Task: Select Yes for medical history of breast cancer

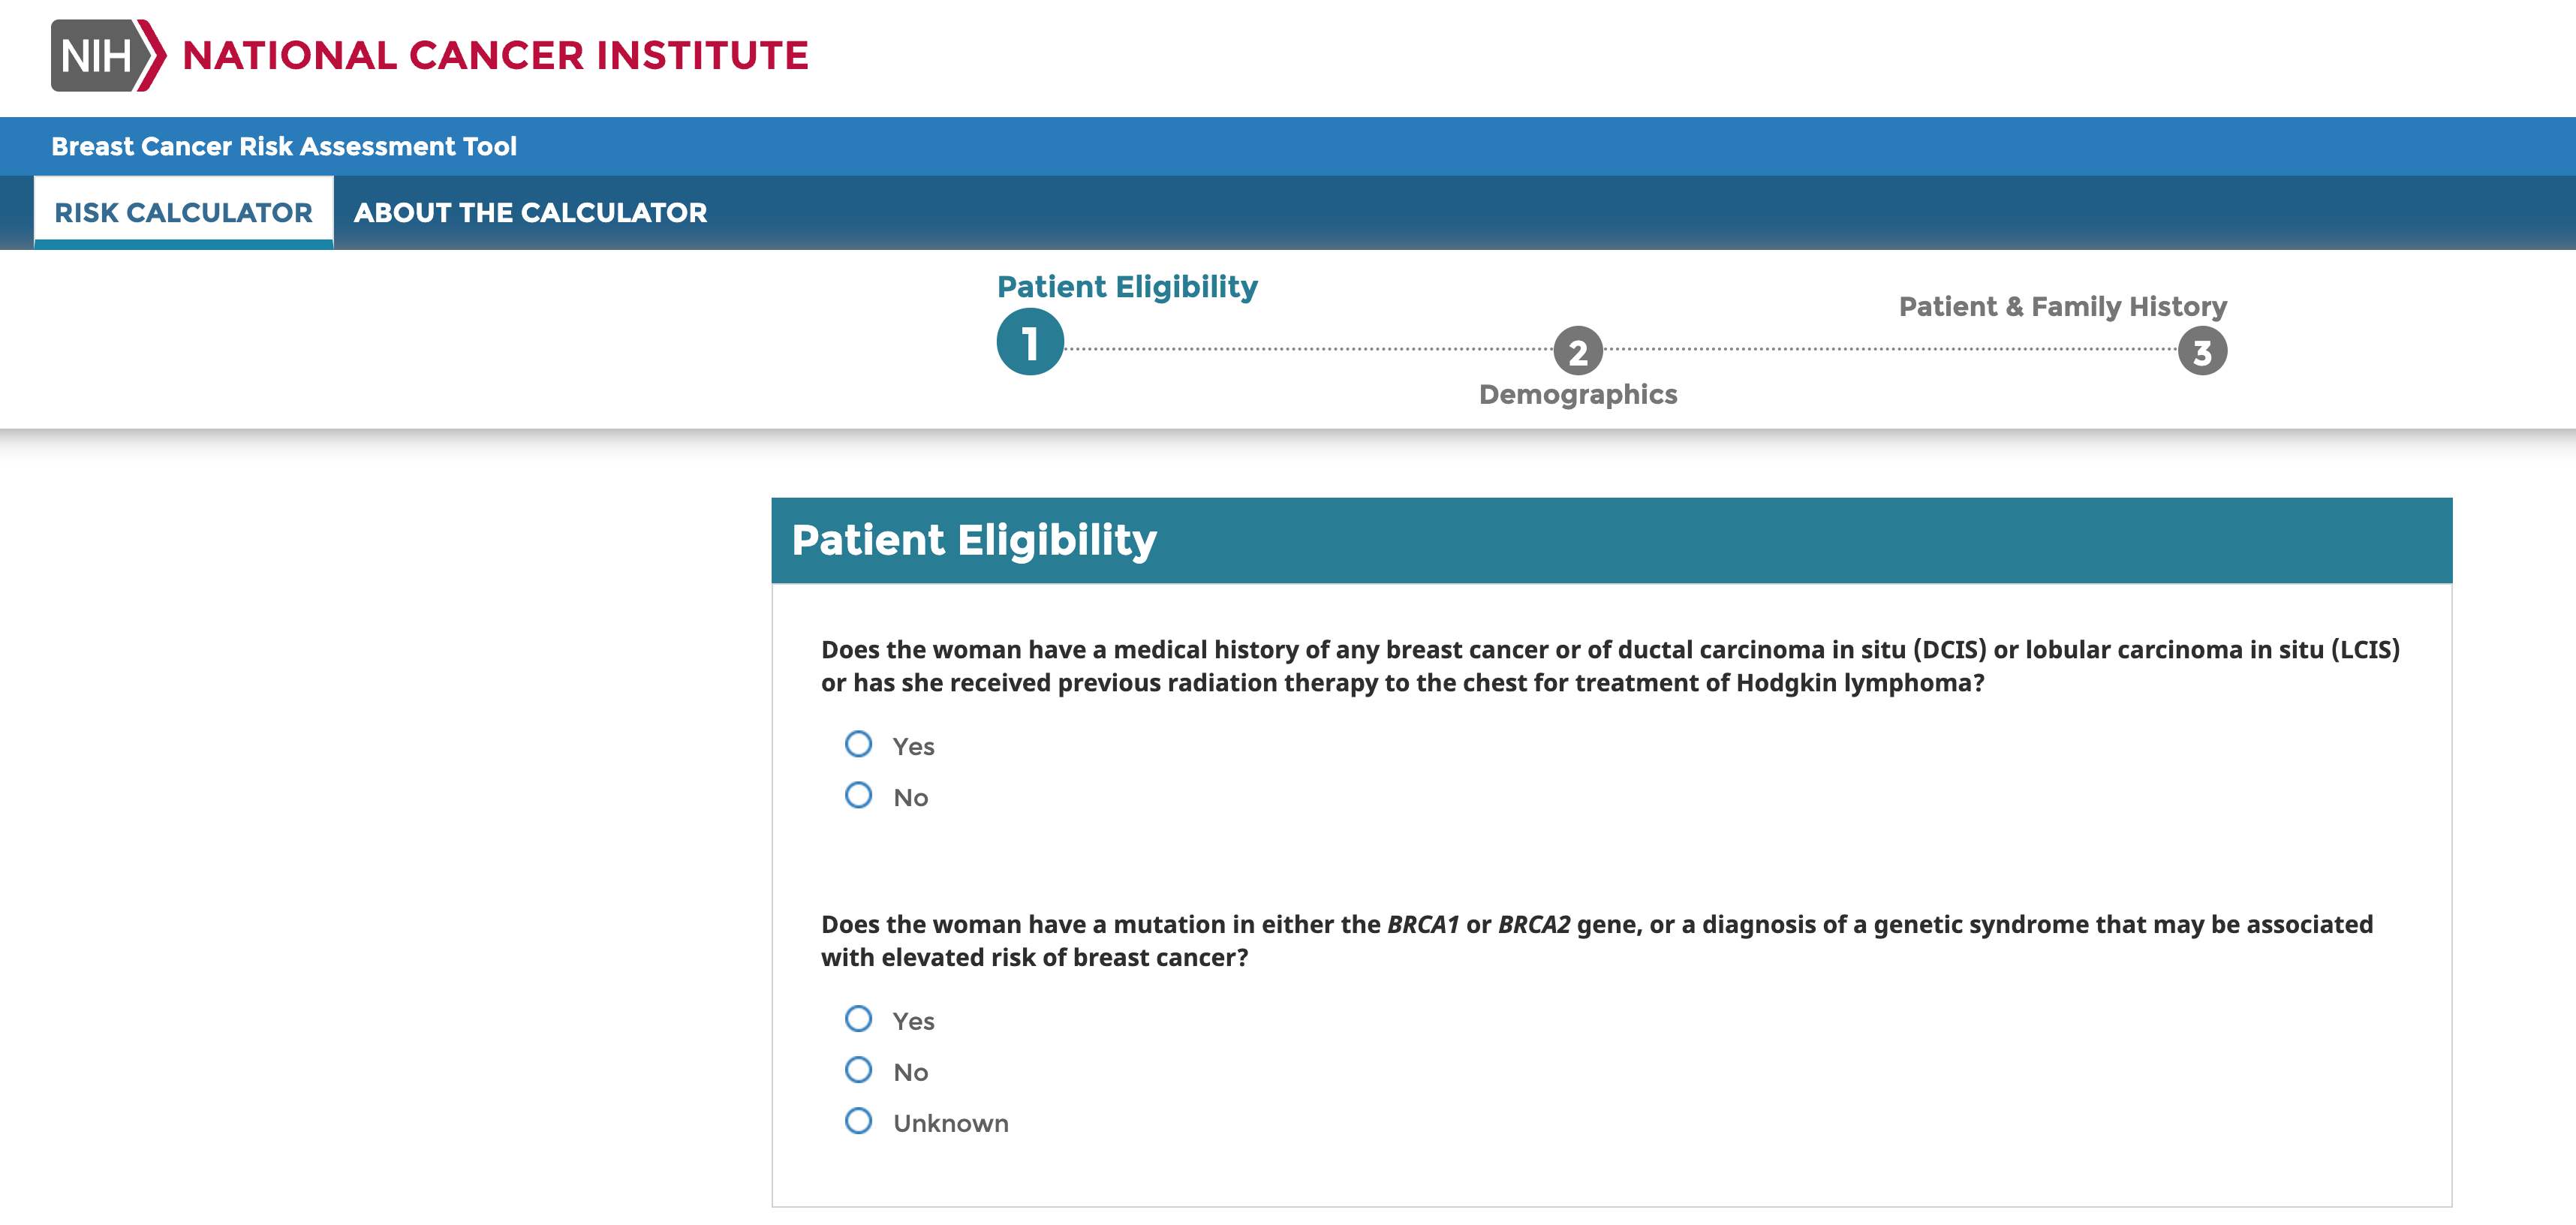Action: point(858,744)
